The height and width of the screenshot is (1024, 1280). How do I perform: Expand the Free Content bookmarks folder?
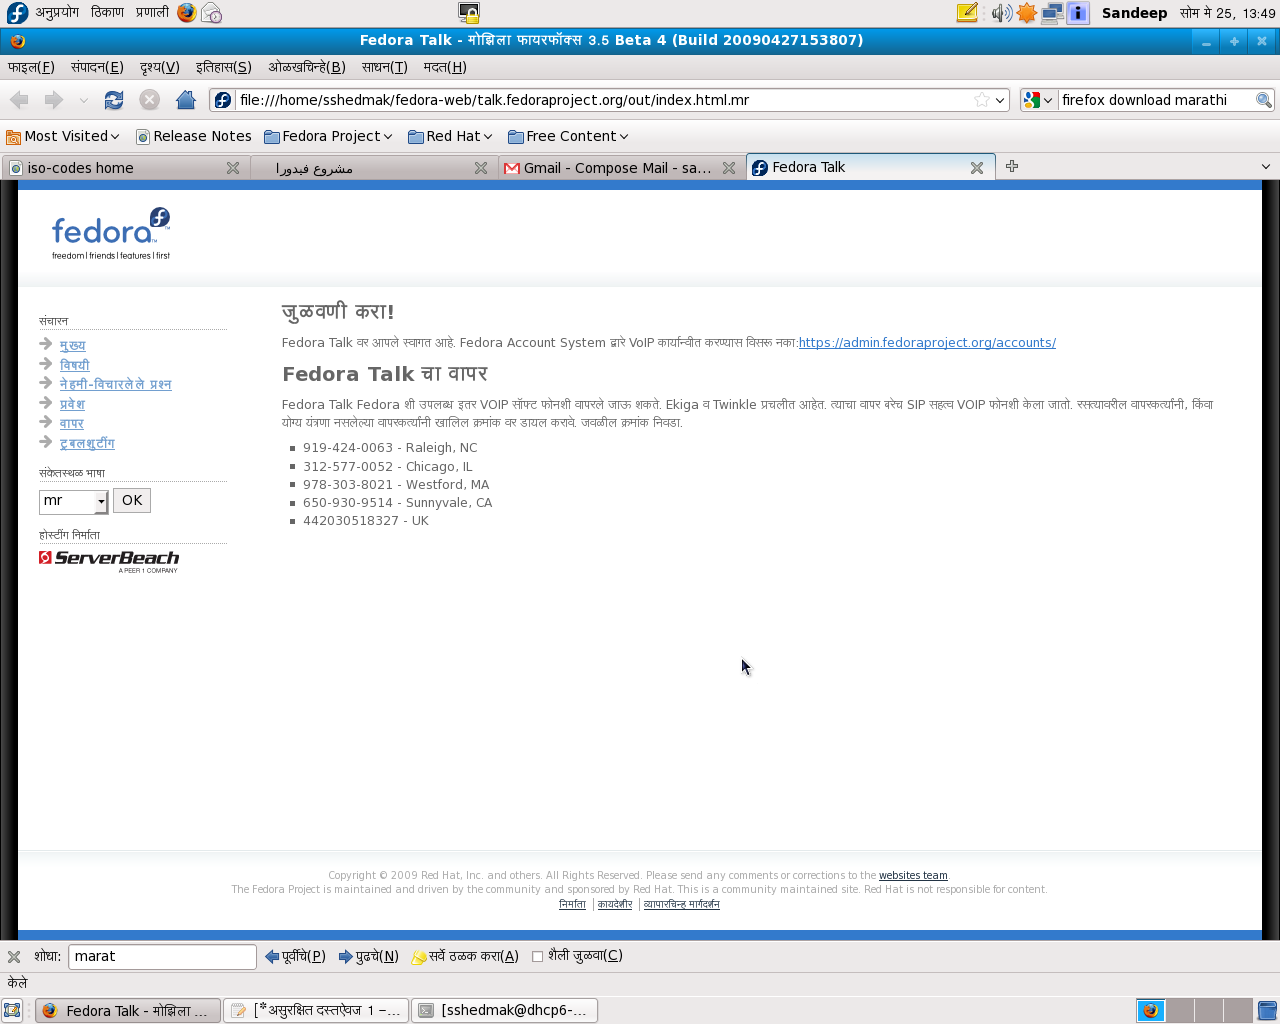568,136
